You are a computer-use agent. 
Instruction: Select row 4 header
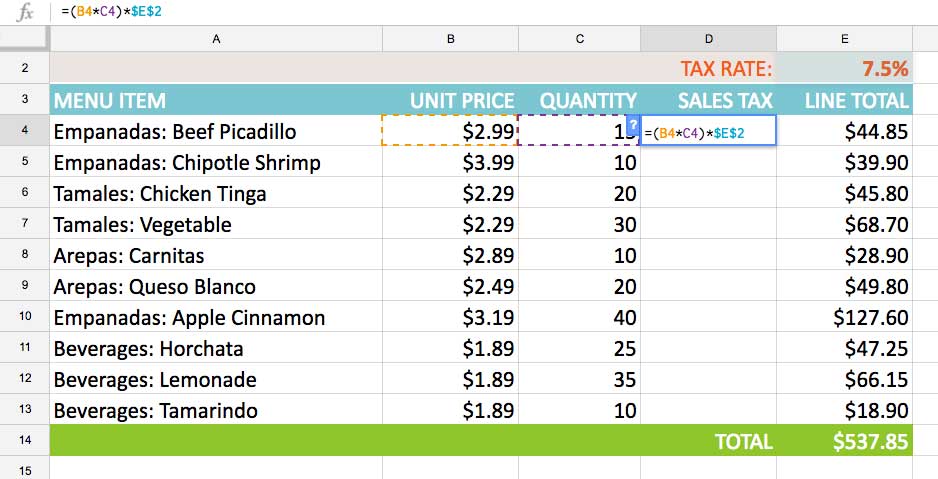[x=25, y=130]
